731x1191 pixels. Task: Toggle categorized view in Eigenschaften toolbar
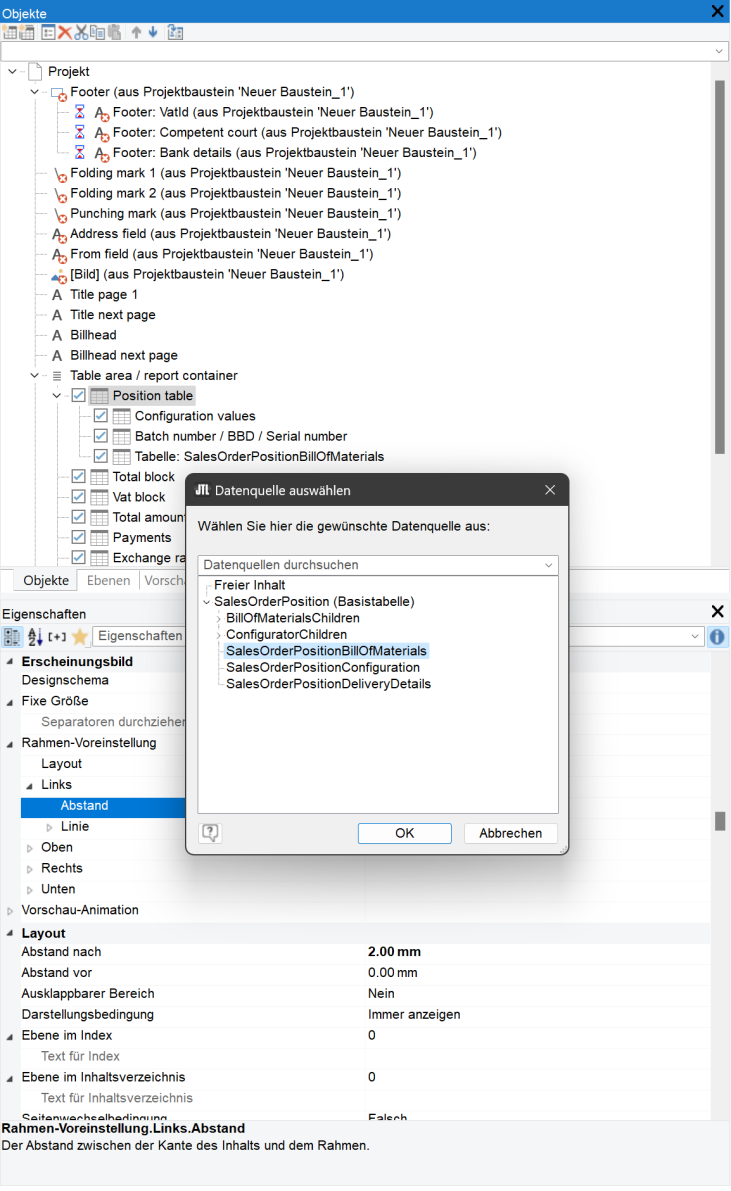(11, 637)
